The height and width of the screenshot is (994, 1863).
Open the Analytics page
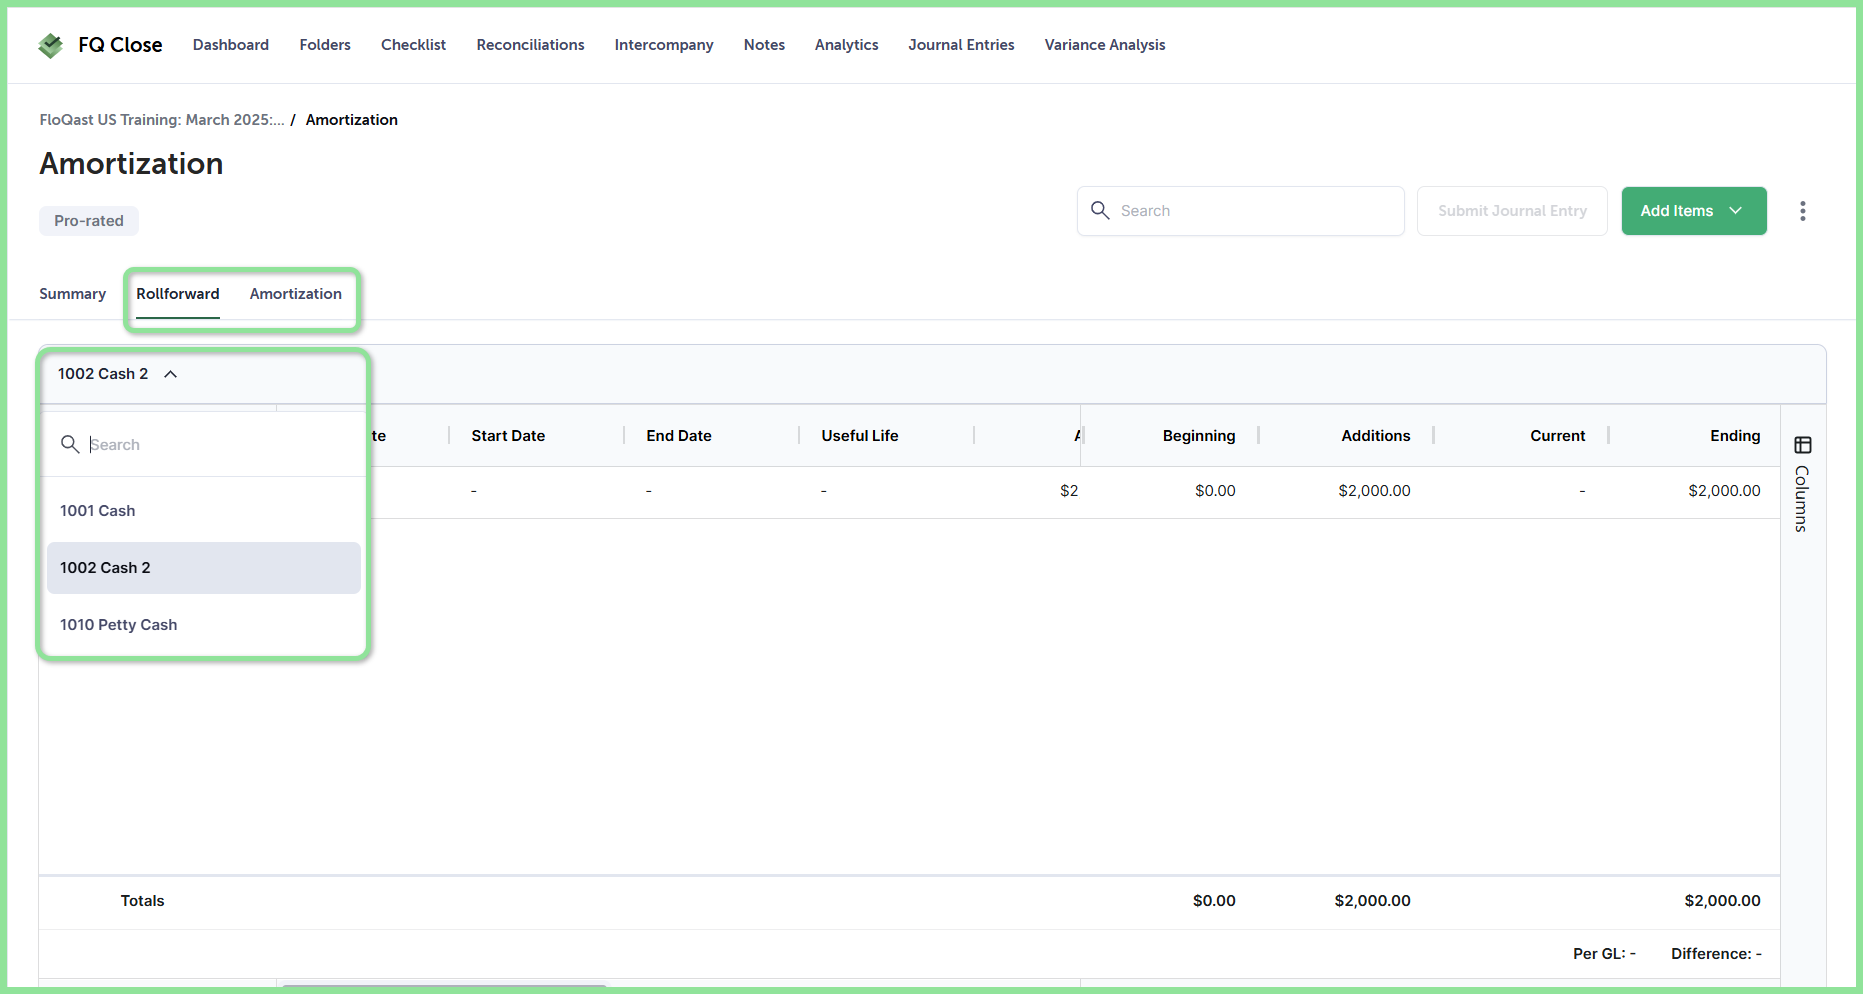click(846, 45)
